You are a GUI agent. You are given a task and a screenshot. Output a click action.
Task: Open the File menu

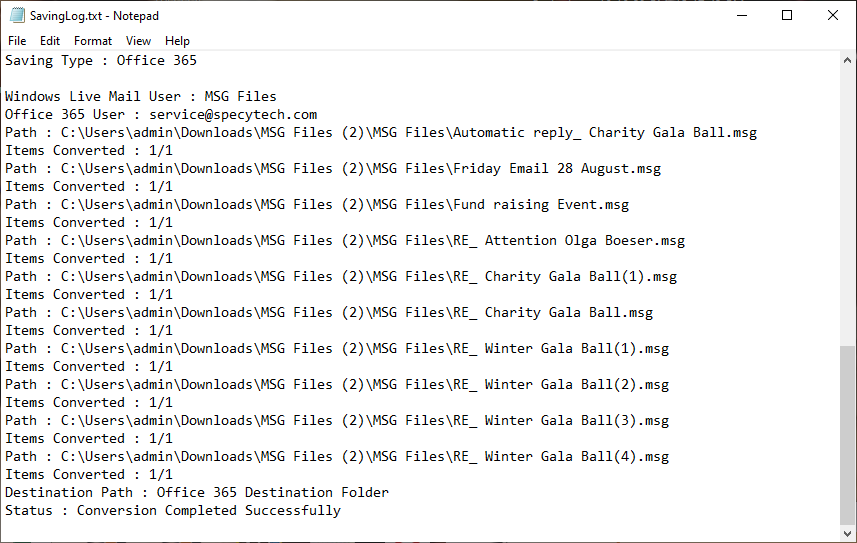coord(17,41)
